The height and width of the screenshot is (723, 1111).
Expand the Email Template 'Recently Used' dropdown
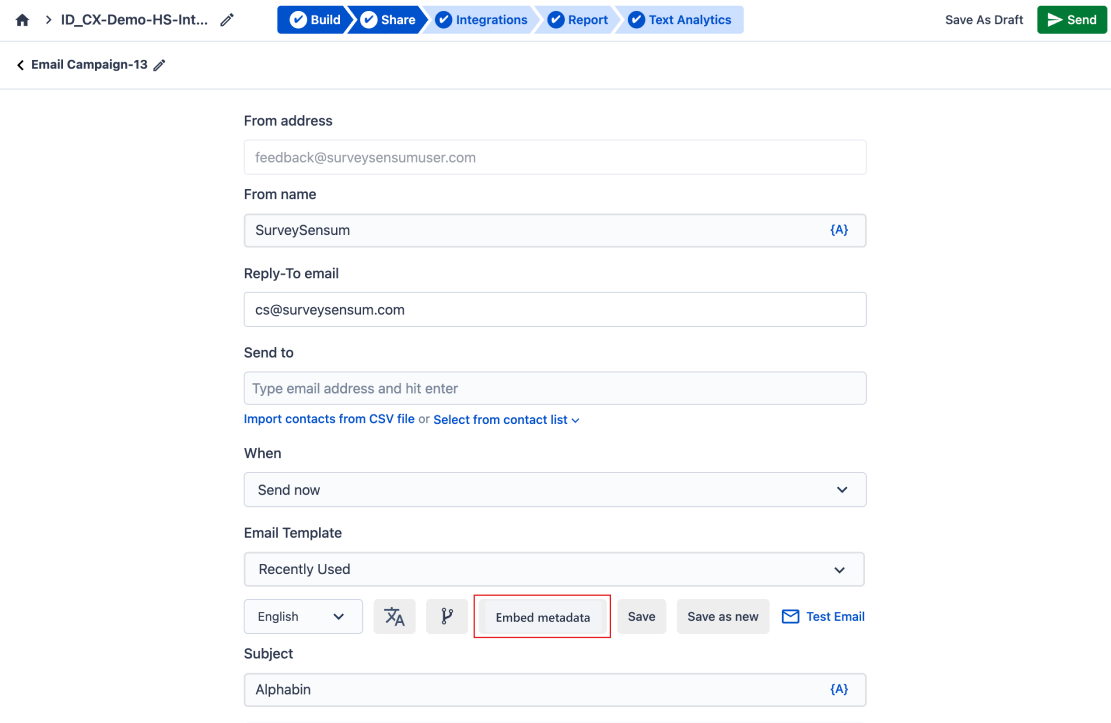click(x=554, y=569)
